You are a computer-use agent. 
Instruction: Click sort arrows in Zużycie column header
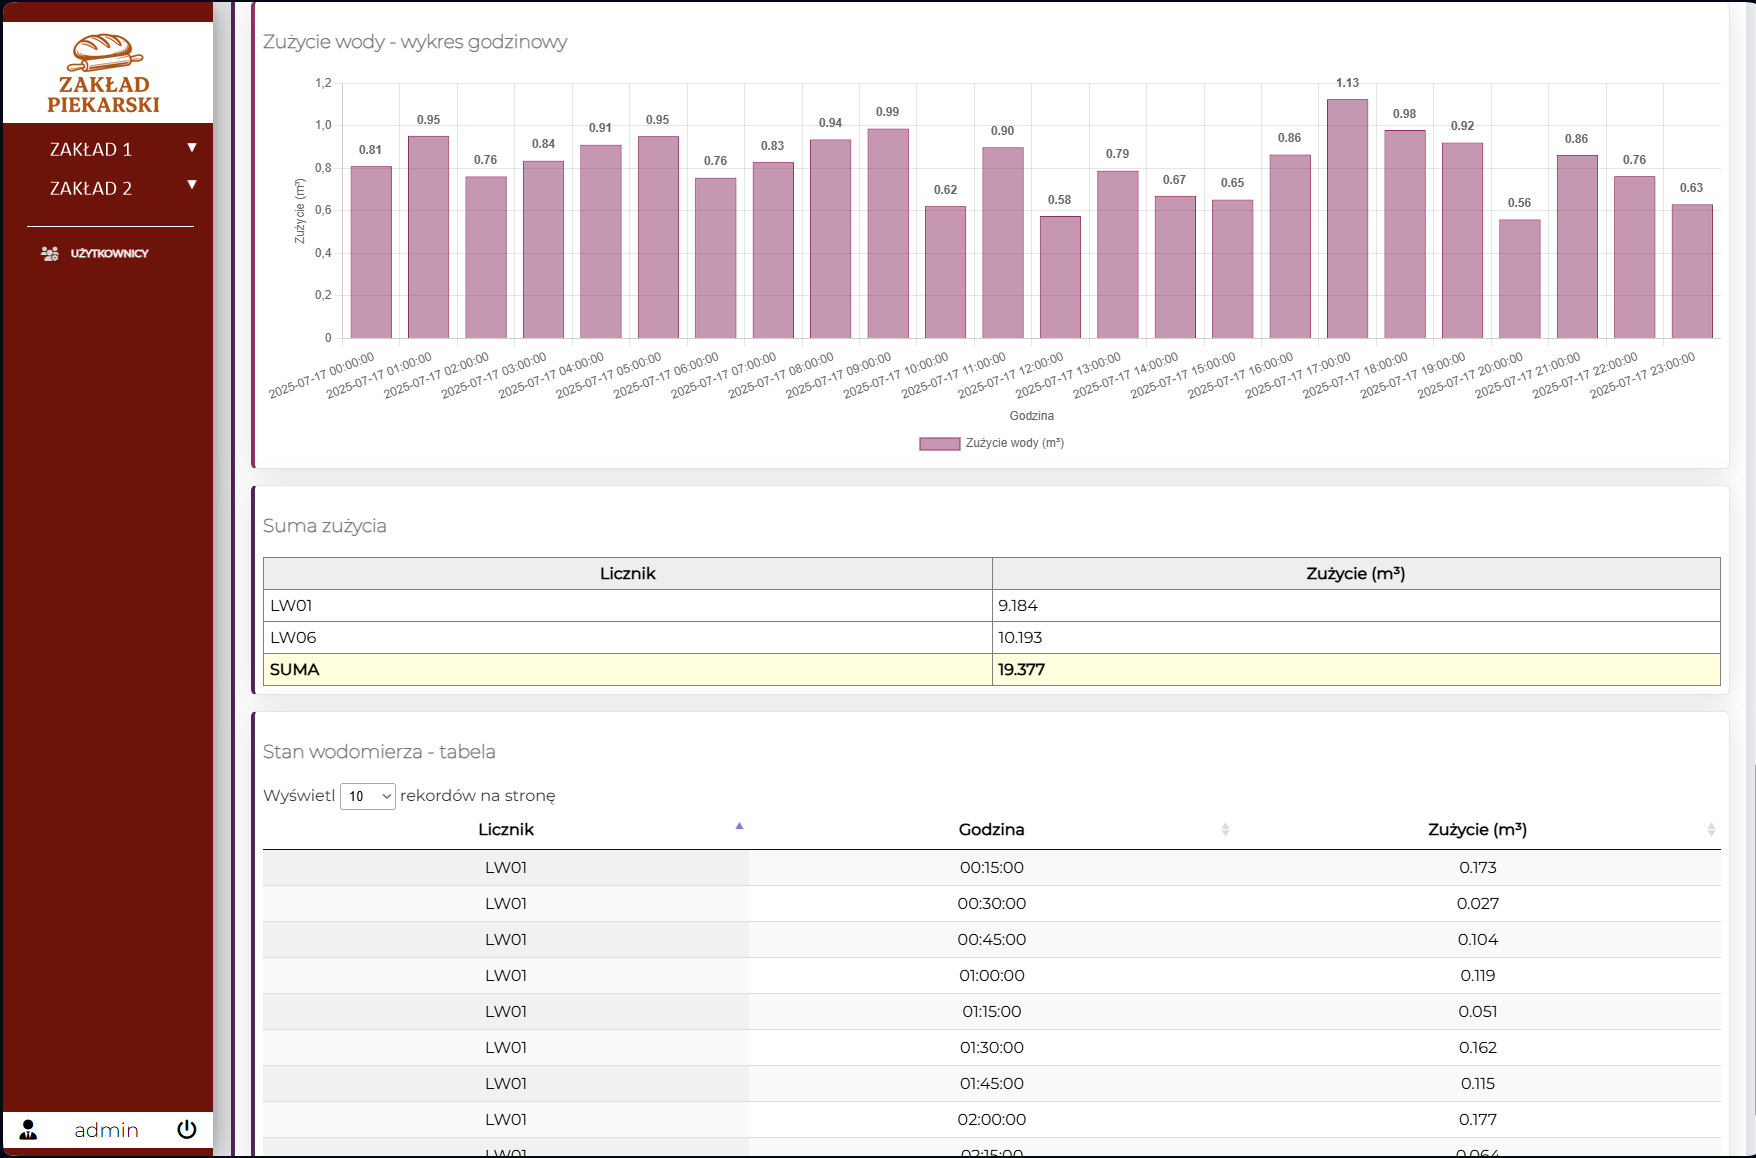pos(1710,830)
